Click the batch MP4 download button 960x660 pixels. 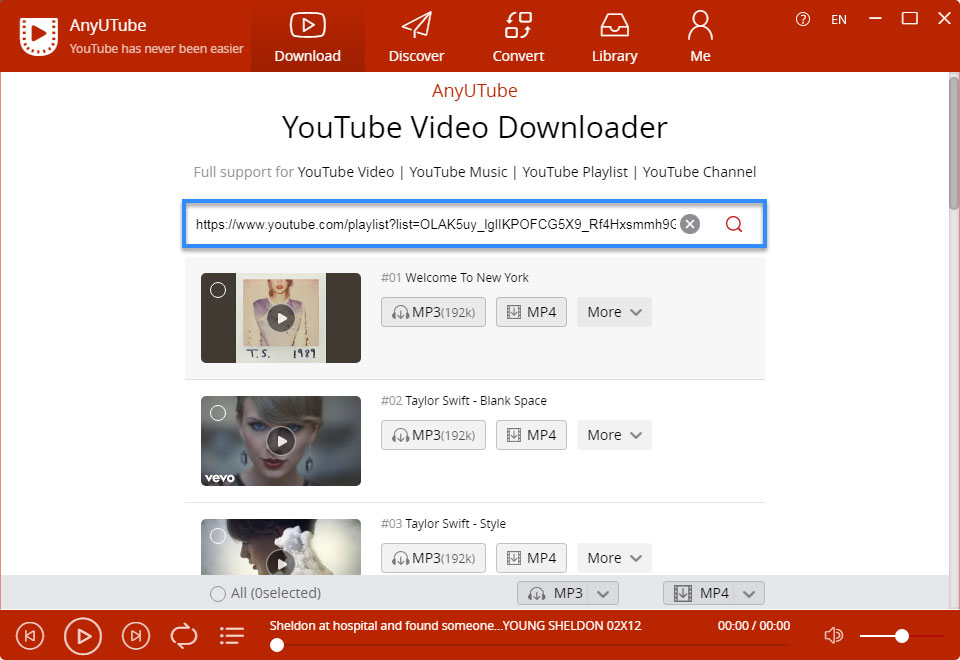click(x=699, y=593)
